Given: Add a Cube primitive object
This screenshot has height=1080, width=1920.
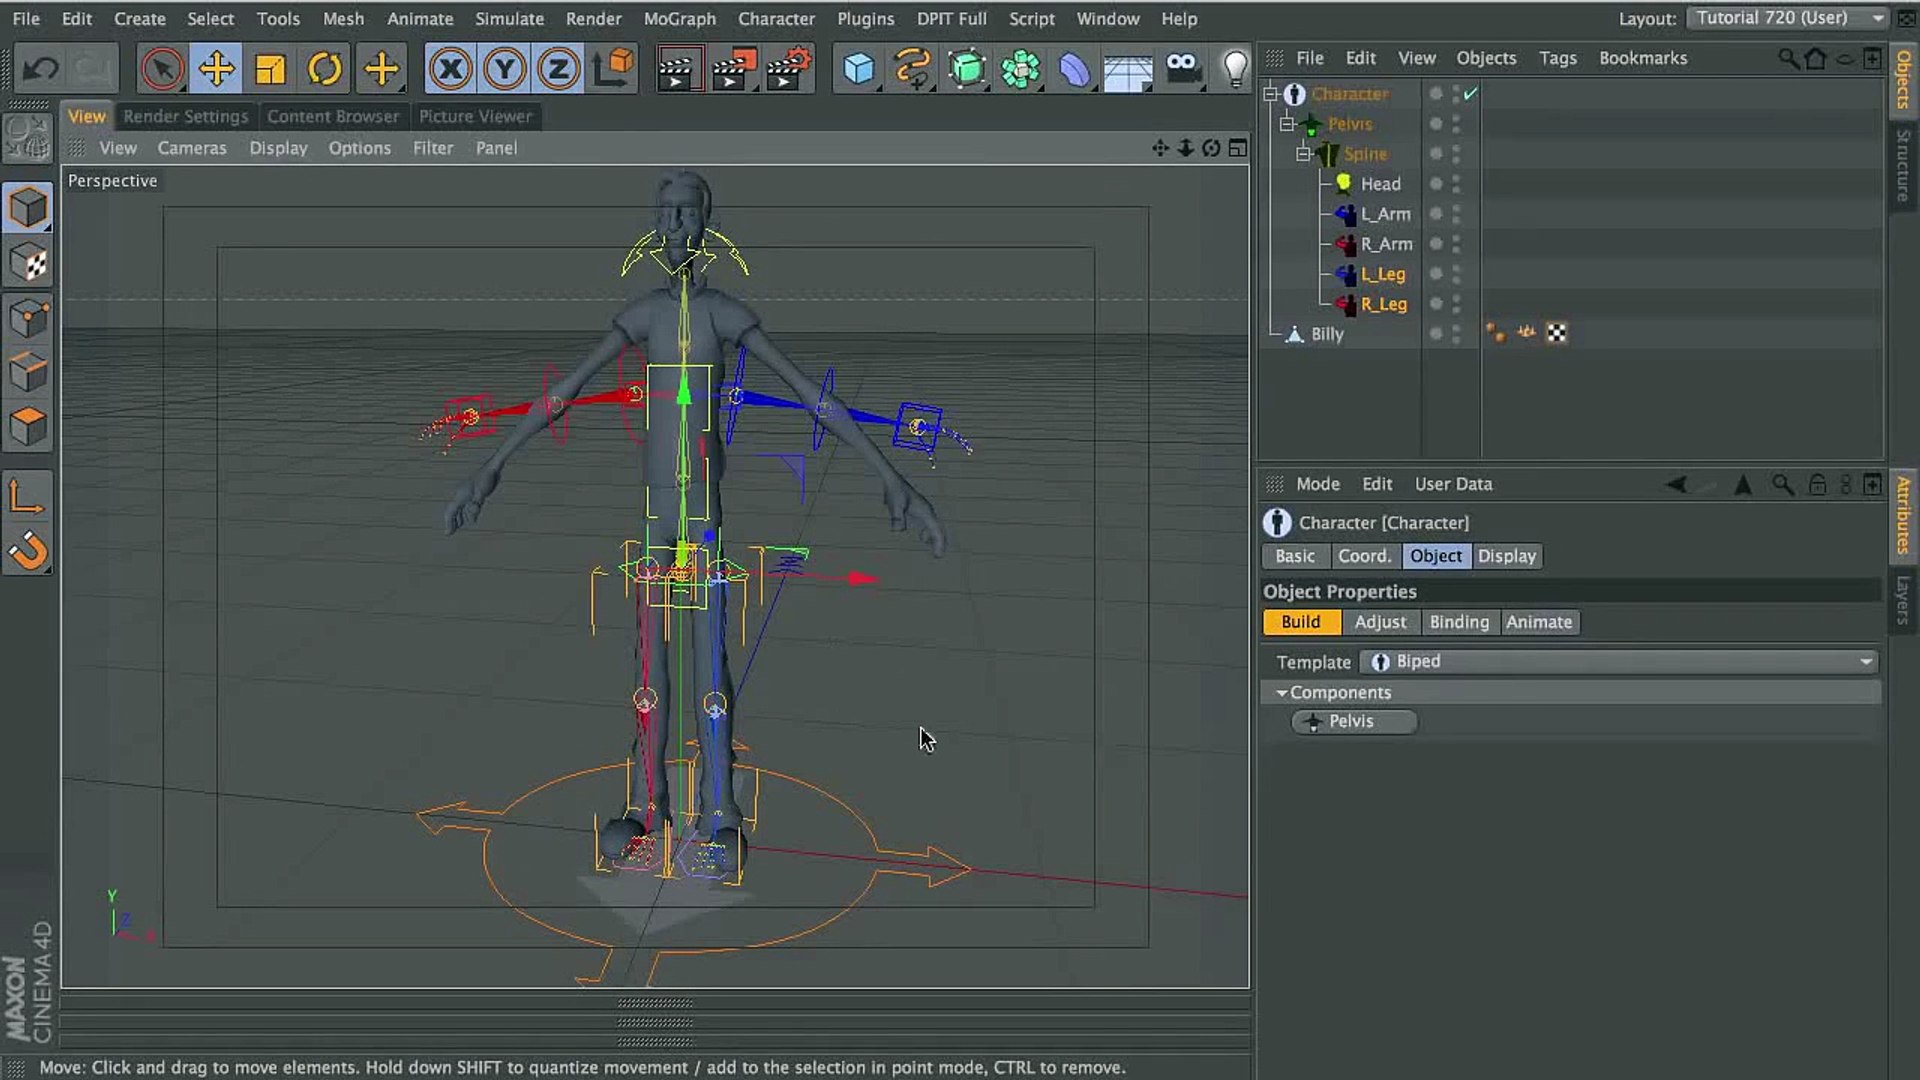Looking at the screenshot, I should 858,69.
